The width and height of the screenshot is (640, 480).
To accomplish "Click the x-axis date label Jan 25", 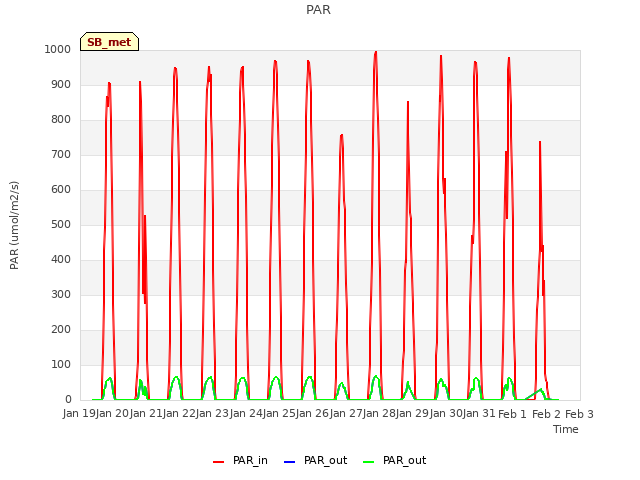I will [279, 414].
